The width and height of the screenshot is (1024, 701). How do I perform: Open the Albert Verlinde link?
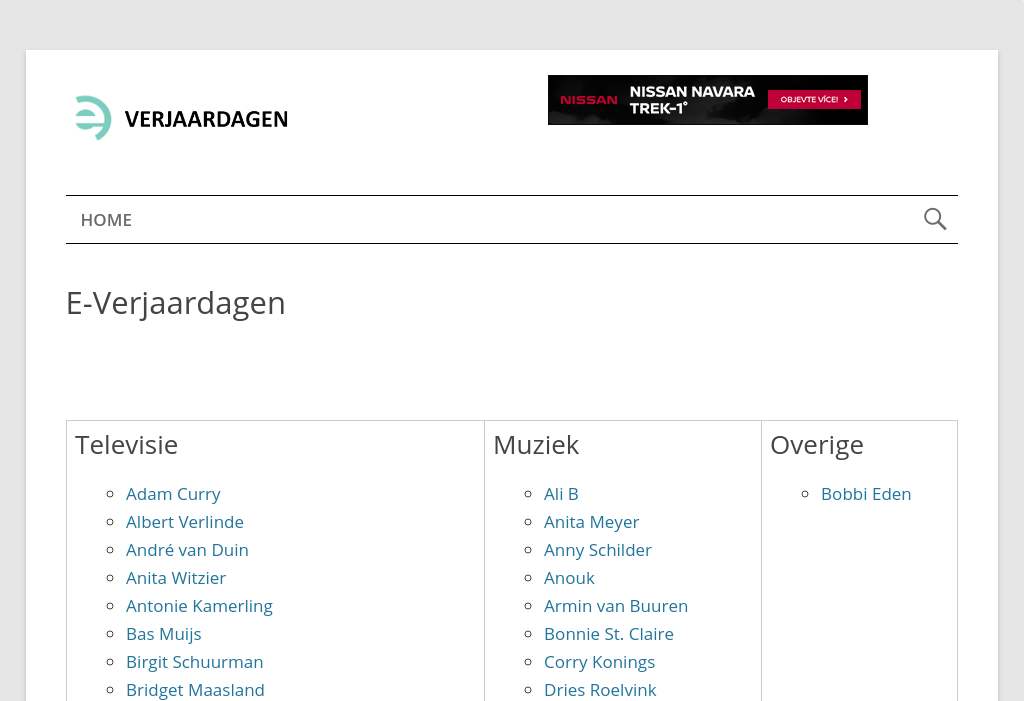coord(185,522)
